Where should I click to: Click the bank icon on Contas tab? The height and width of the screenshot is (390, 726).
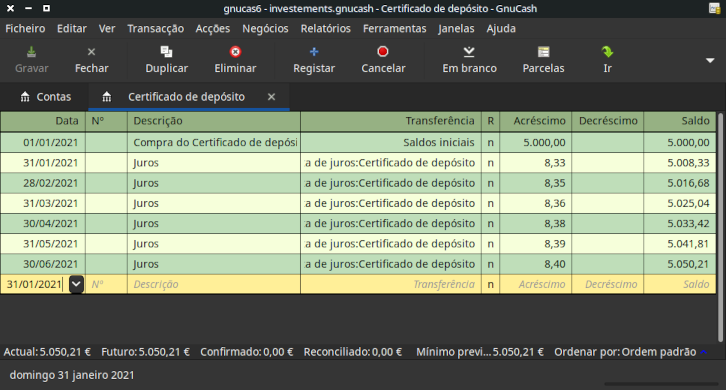[x=25, y=97]
